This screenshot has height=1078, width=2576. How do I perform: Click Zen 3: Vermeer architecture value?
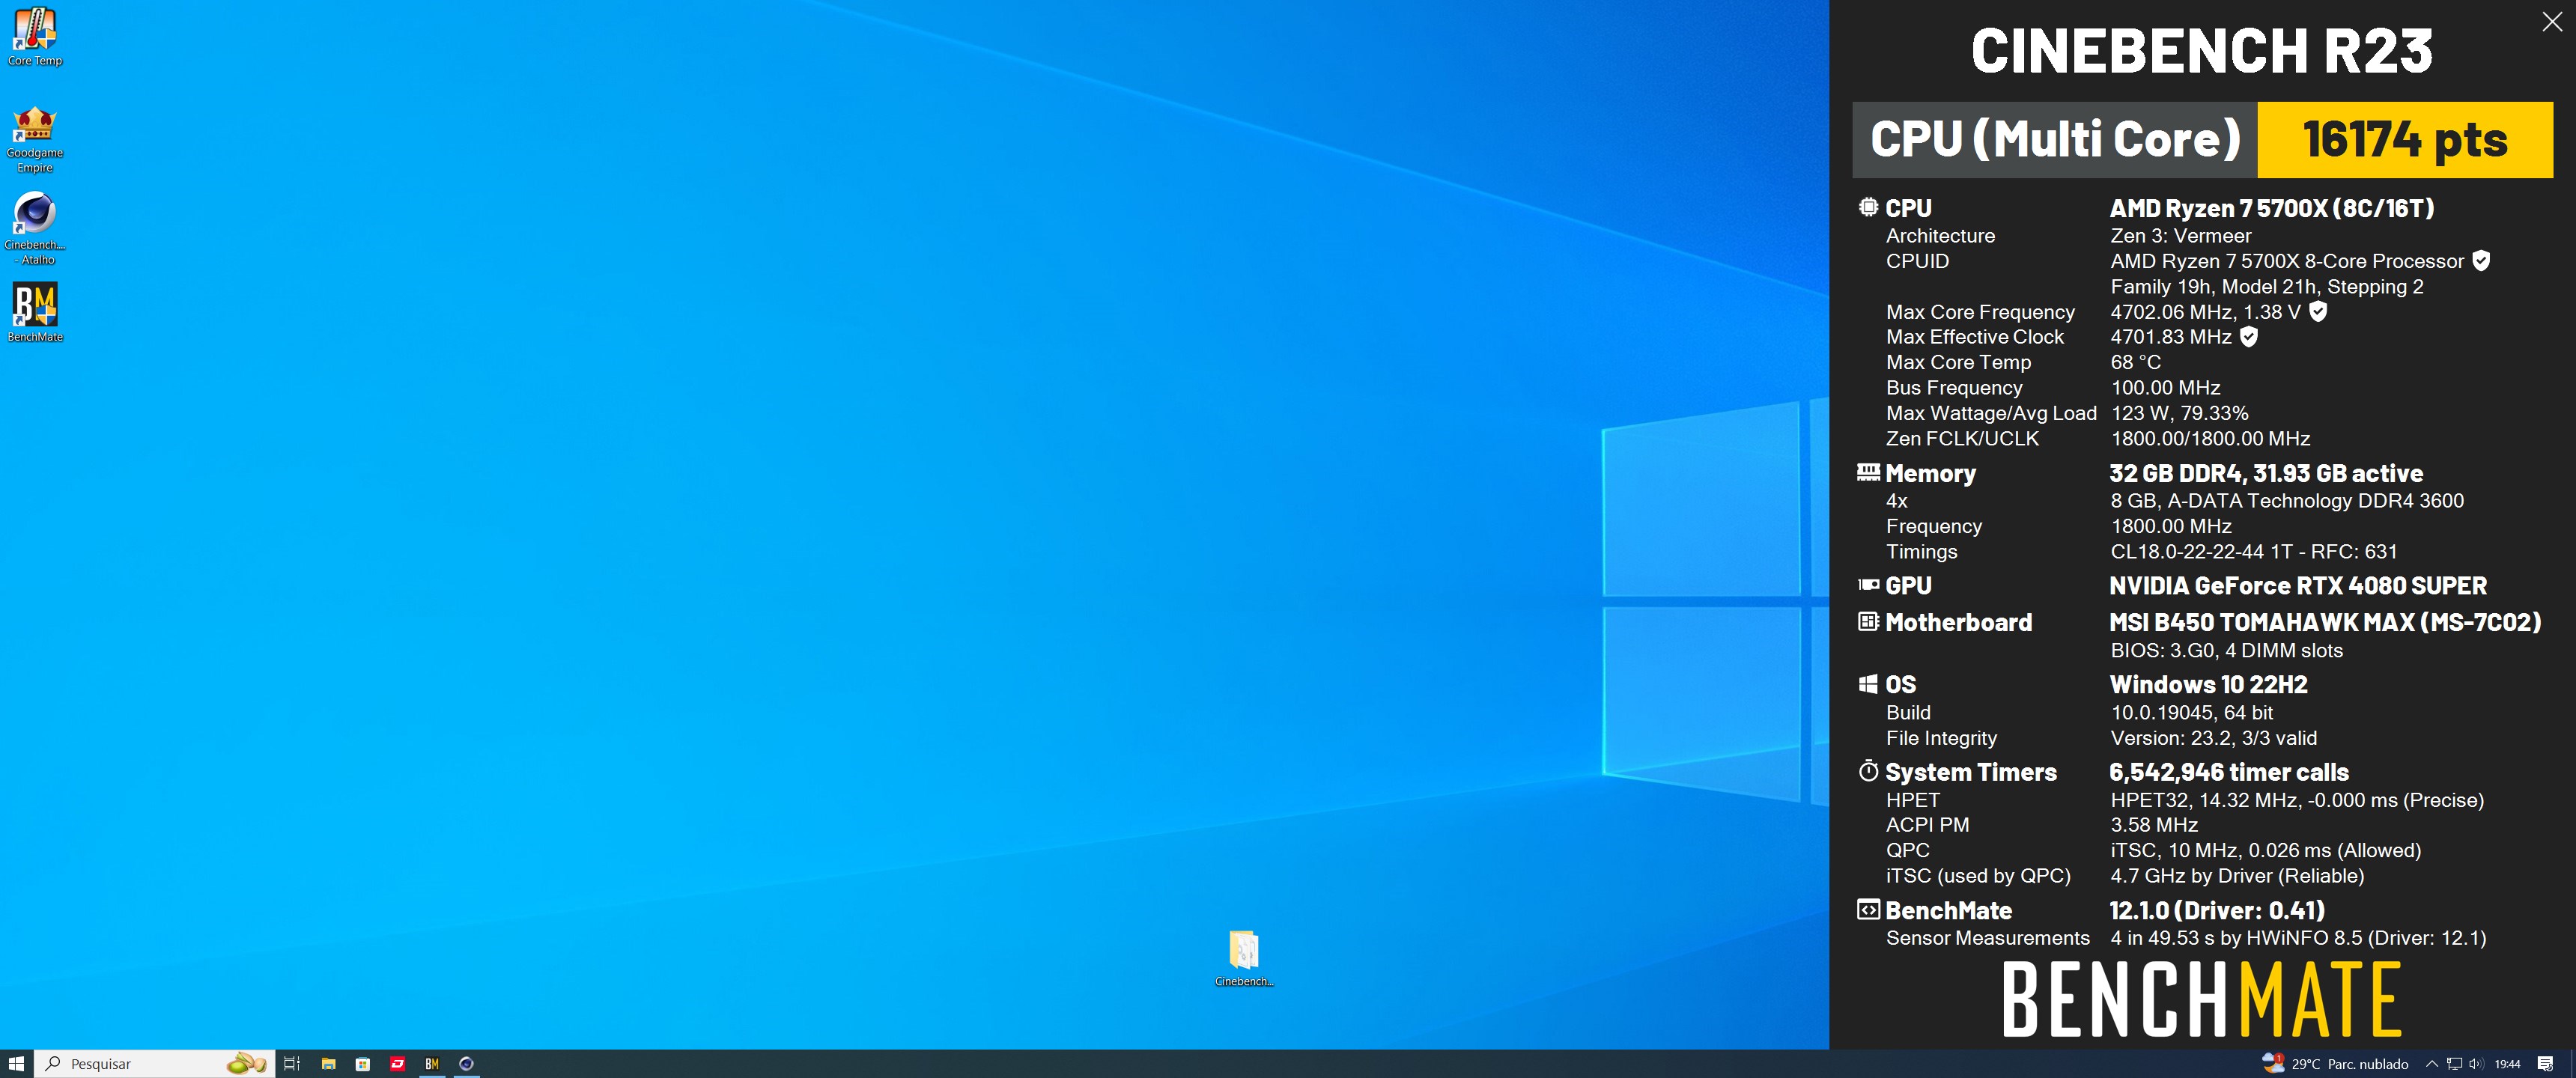point(2181,236)
